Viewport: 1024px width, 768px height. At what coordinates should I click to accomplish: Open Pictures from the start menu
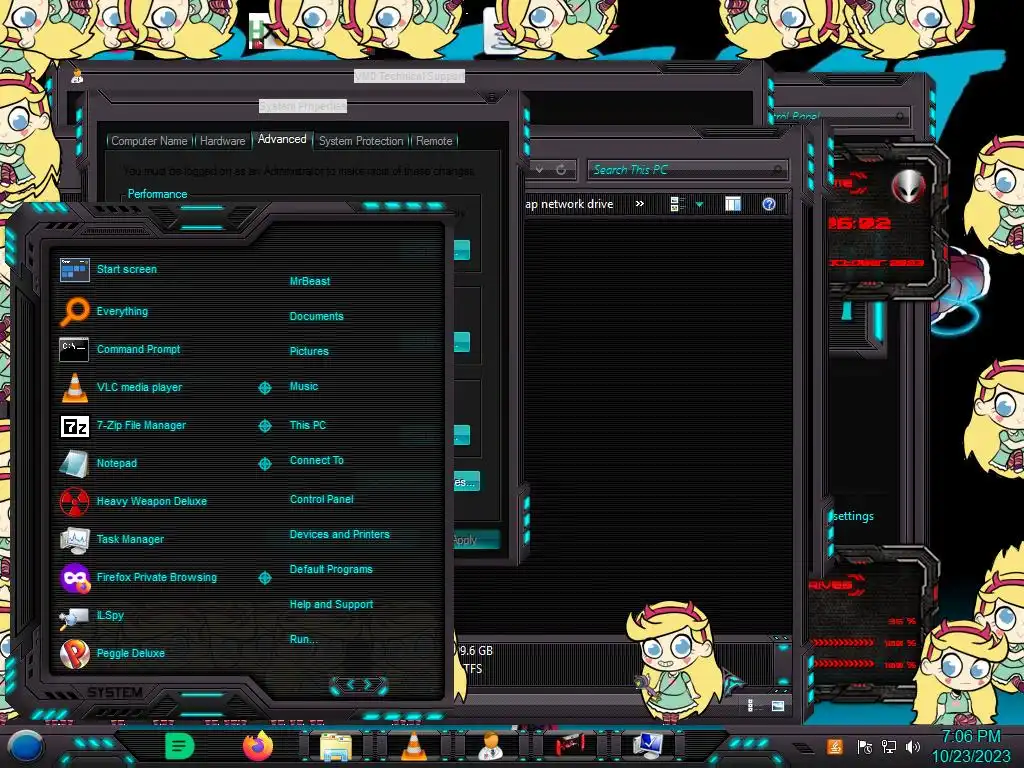pos(309,351)
